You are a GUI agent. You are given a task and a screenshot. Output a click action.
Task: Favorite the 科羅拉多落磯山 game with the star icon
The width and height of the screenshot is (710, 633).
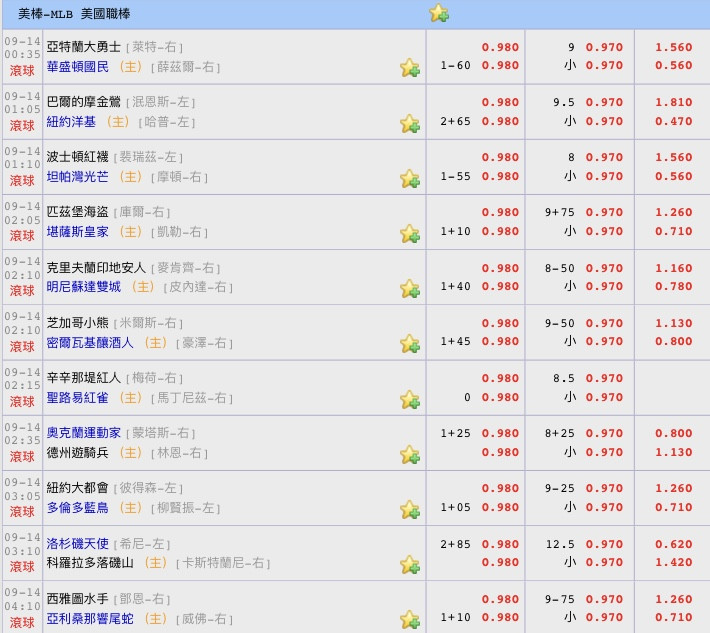coord(410,565)
